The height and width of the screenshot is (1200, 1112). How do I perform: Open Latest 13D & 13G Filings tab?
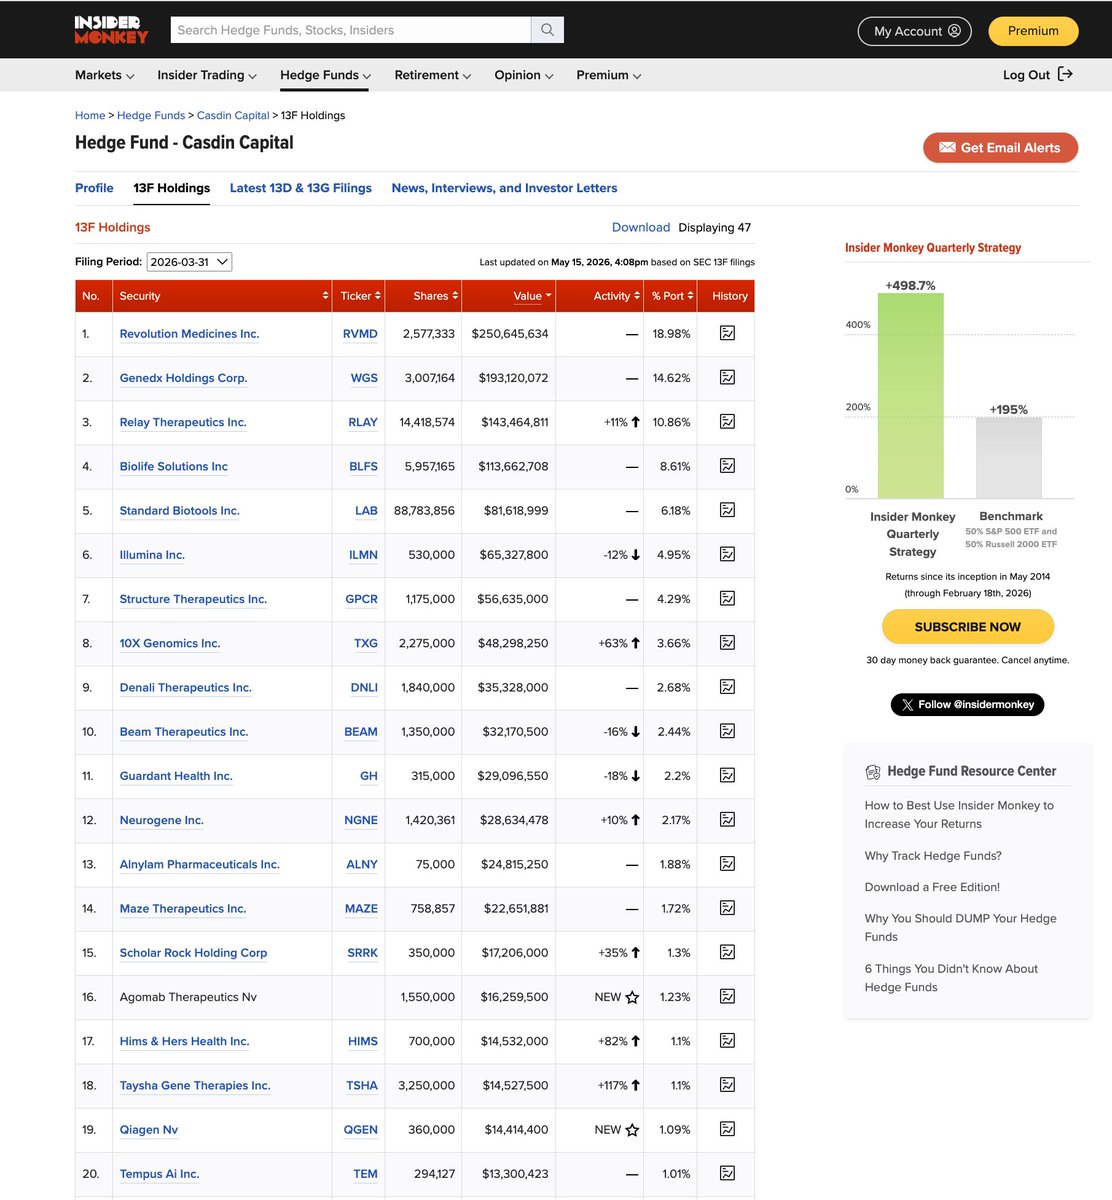pos(301,188)
